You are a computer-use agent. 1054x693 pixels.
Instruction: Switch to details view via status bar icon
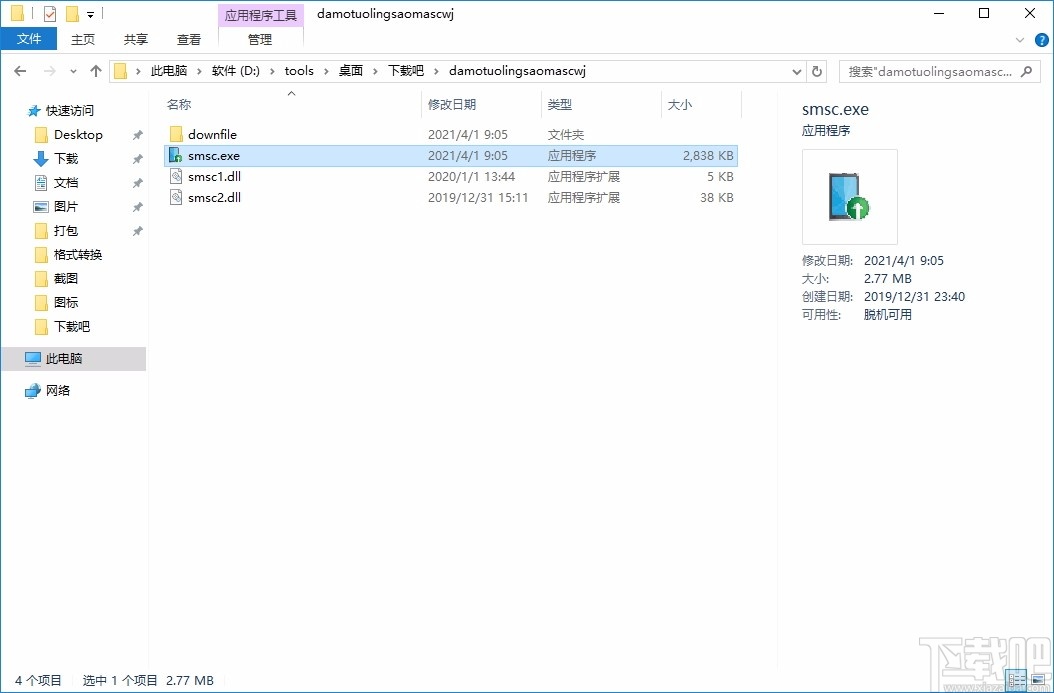point(1016,679)
